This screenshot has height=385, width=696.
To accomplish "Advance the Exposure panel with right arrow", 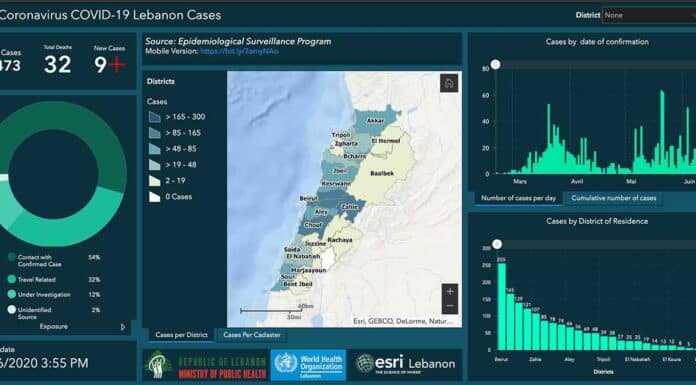I will (123, 327).
